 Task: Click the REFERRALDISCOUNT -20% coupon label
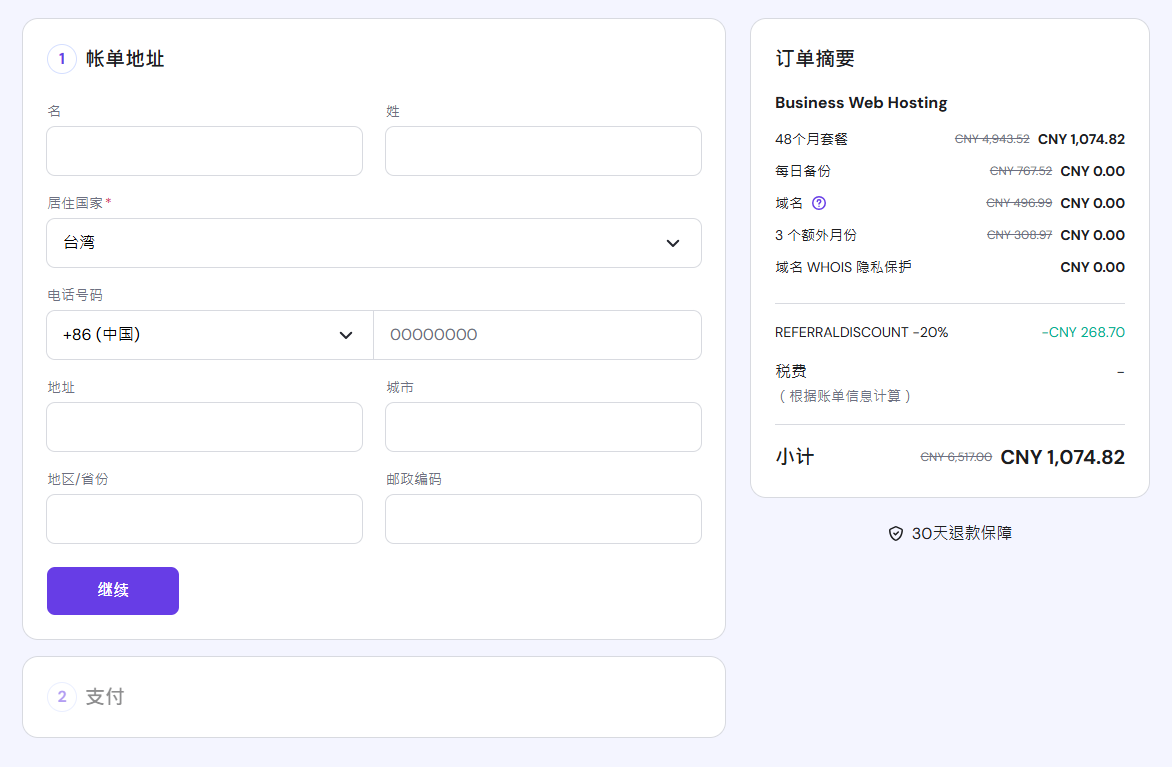[x=861, y=332]
